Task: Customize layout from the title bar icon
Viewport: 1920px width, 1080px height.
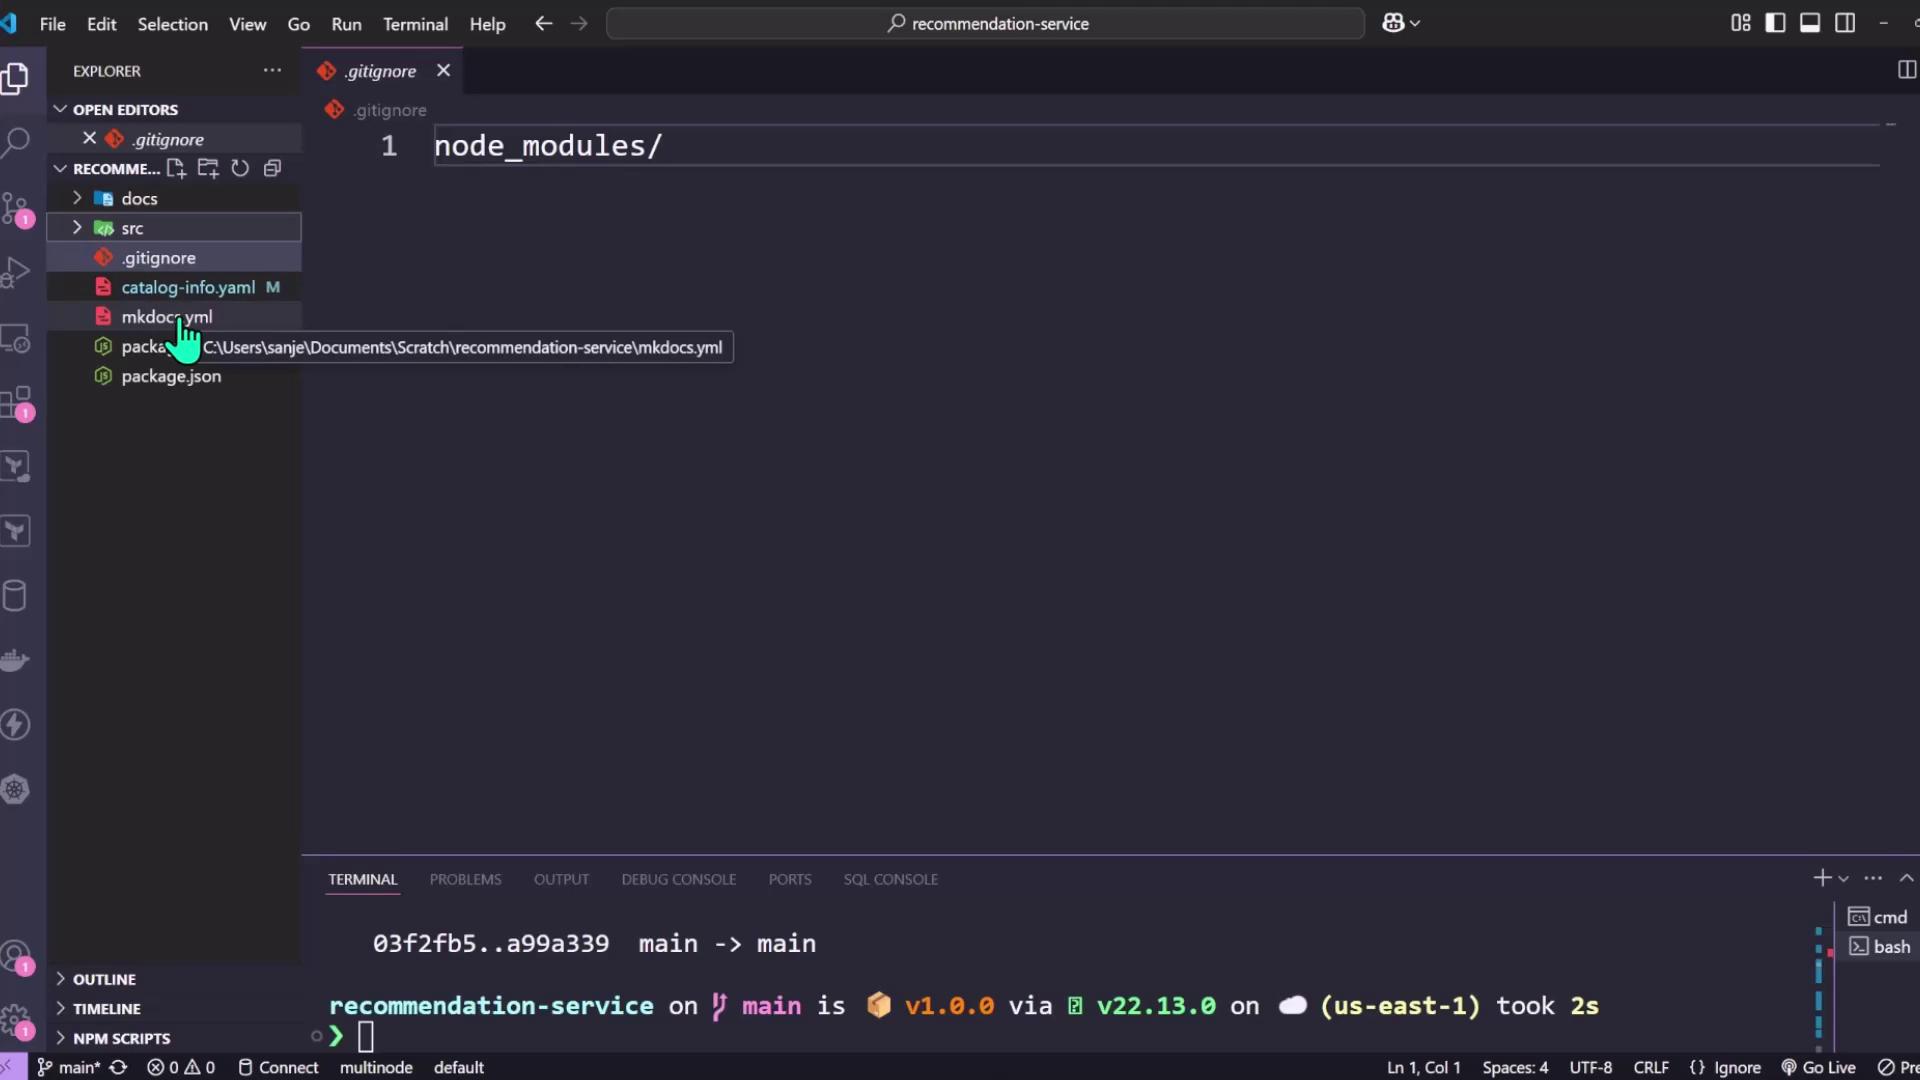Action: pyautogui.click(x=1741, y=23)
